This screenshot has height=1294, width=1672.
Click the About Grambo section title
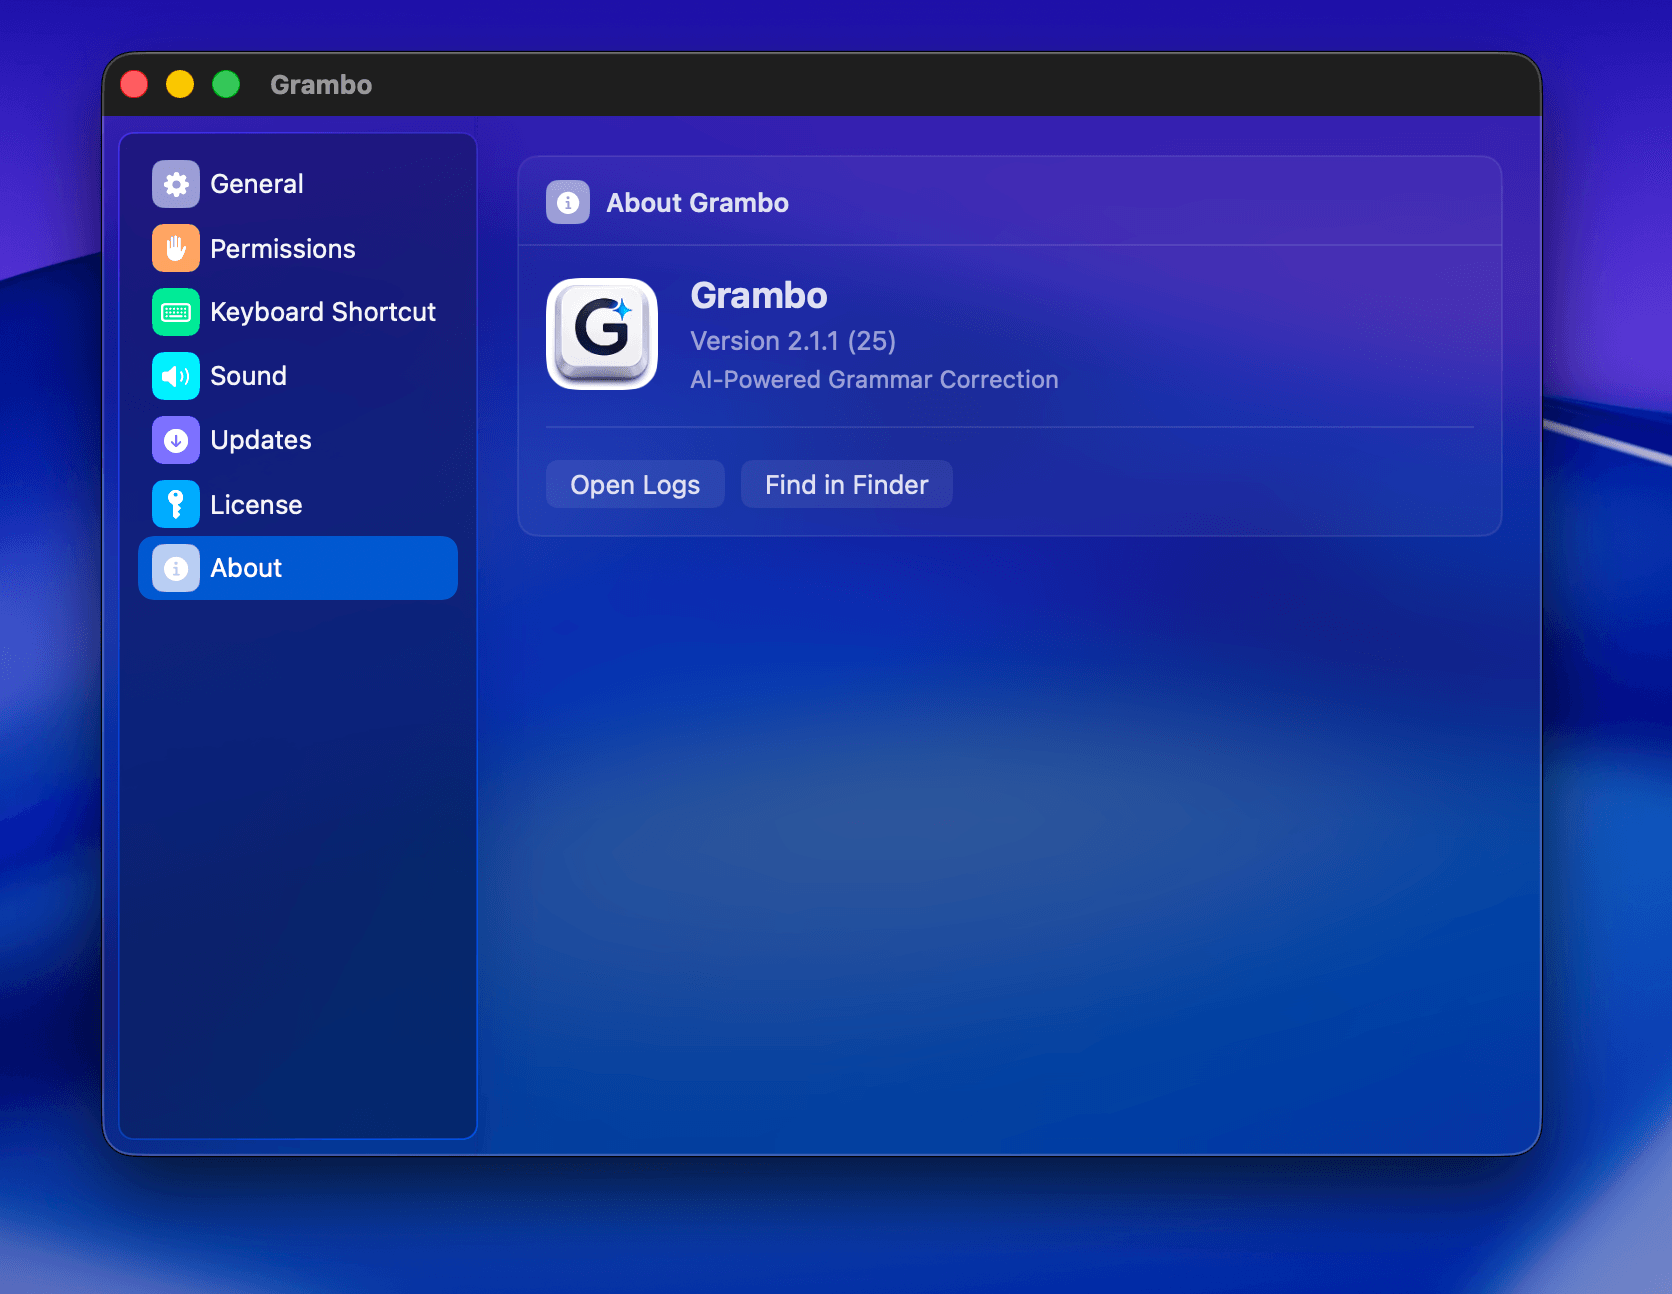697,203
